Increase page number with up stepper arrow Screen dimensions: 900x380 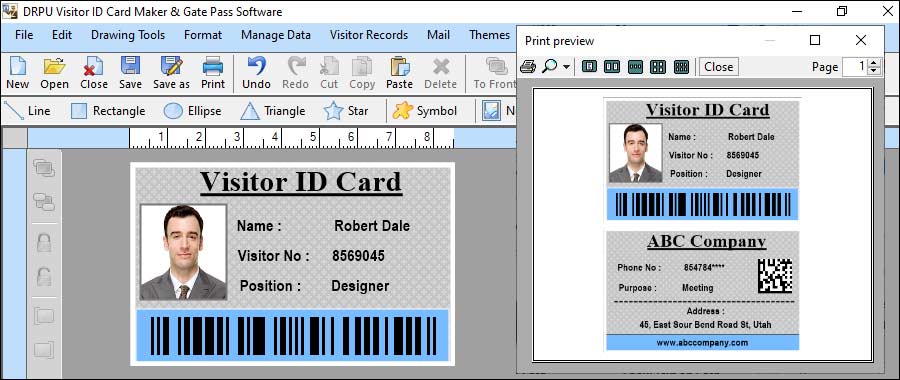point(874,63)
